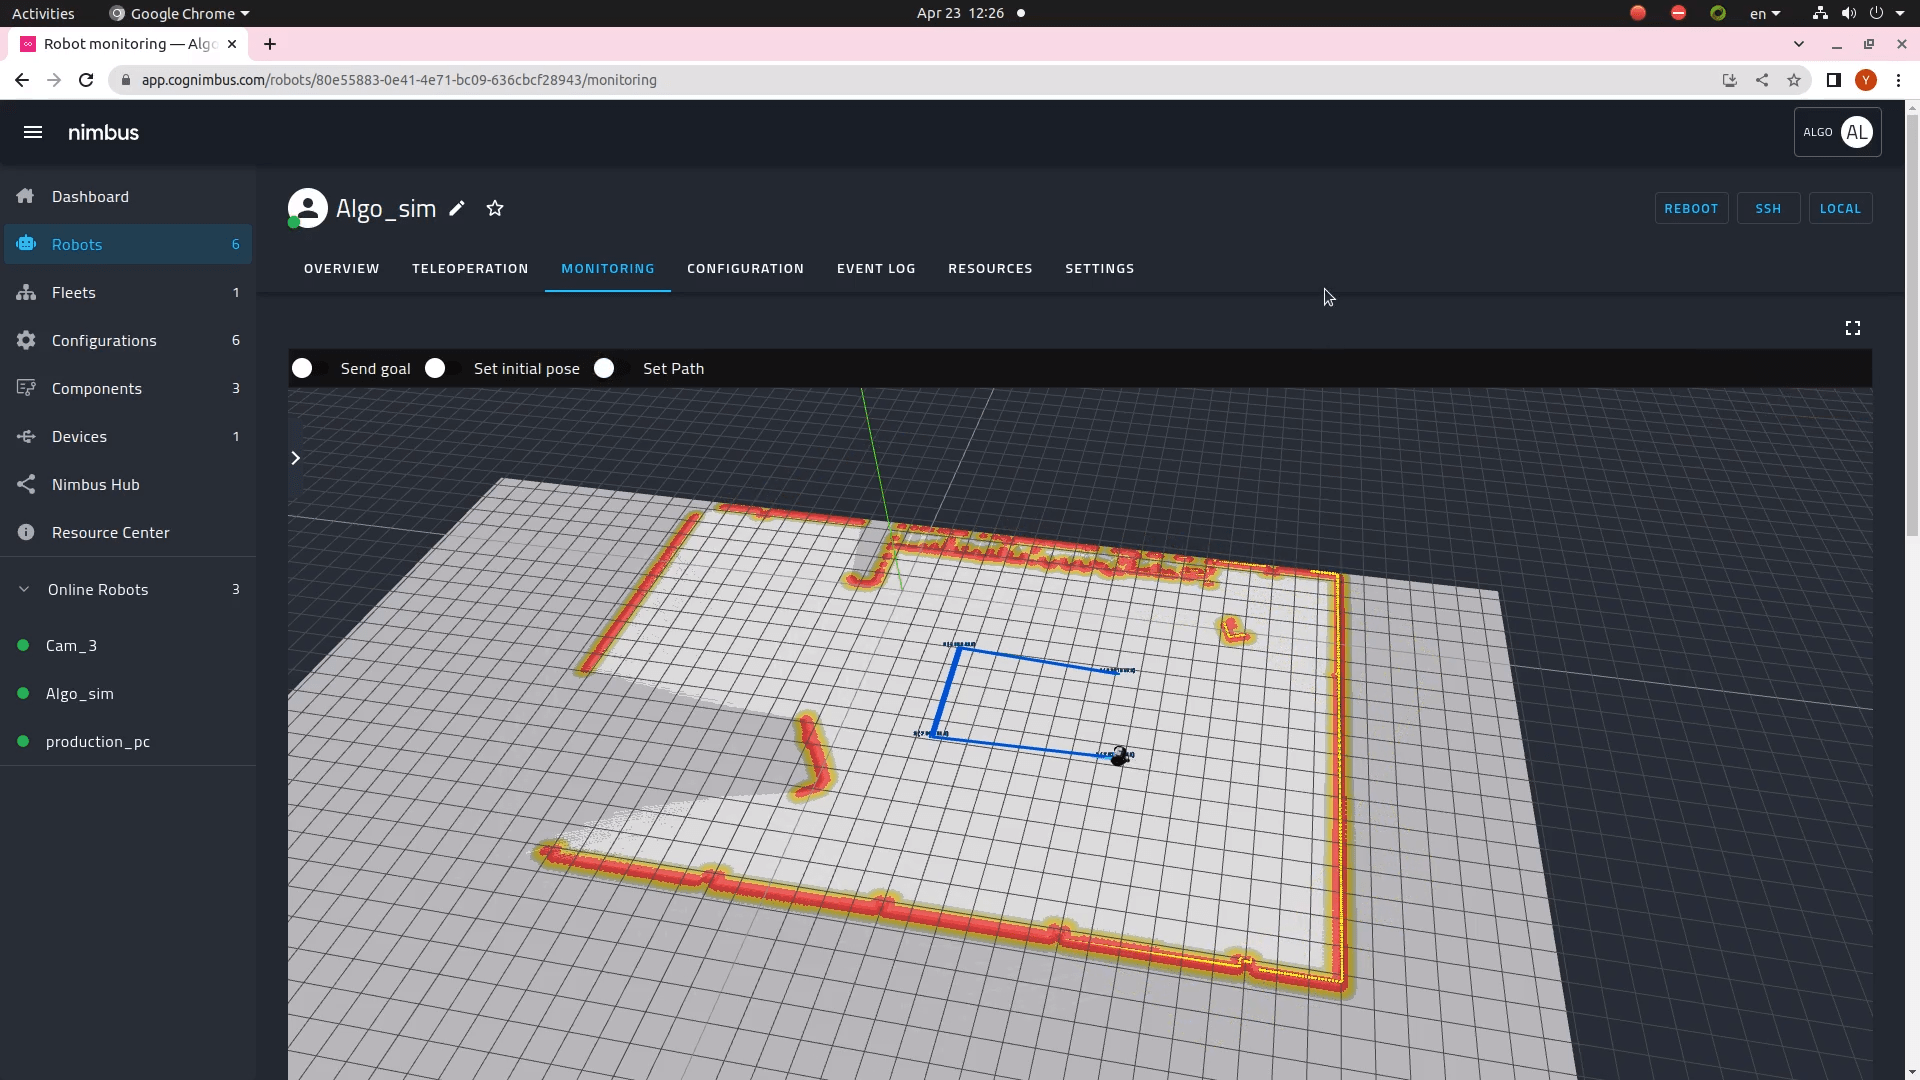Open Configurations from the sidebar
The height and width of the screenshot is (1080, 1920).
pyautogui.click(x=25, y=340)
